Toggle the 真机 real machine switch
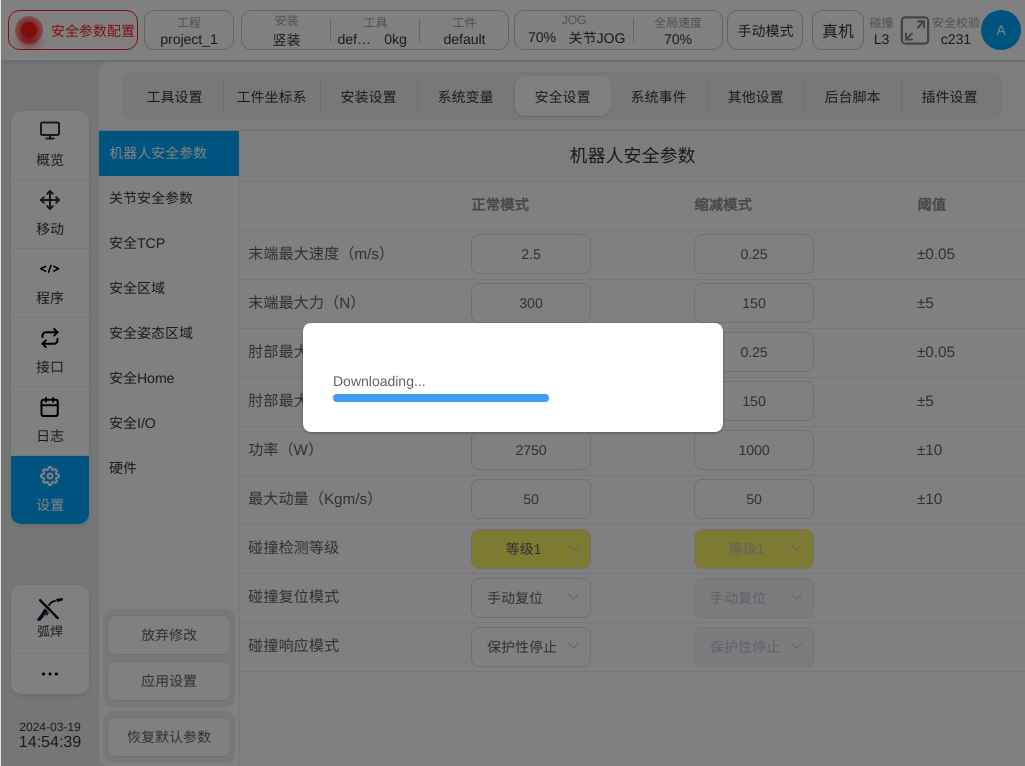The width and height of the screenshot is (1025, 766). click(x=837, y=31)
